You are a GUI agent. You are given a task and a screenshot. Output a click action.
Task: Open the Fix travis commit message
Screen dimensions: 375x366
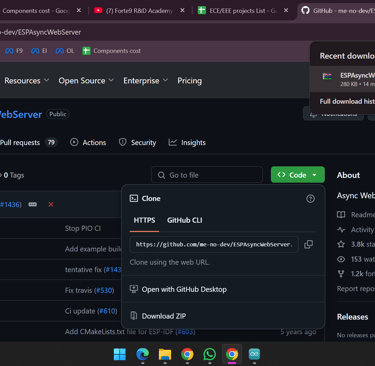pyautogui.click(x=78, y=290)
